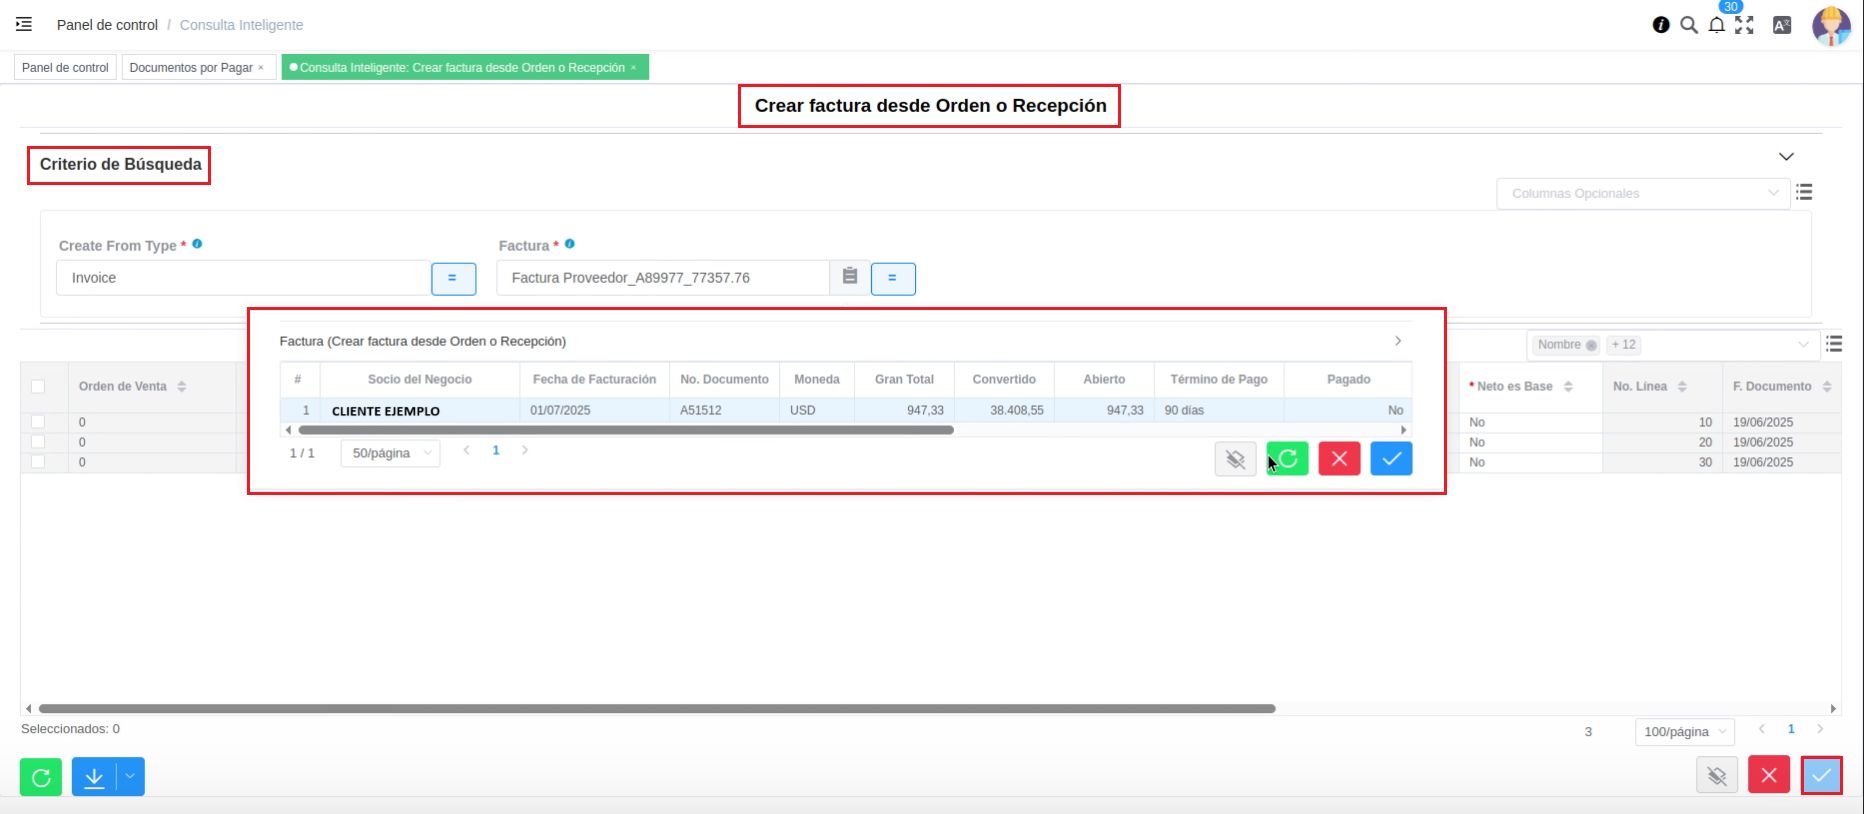Check the third row checkbox in table

[x=38, y=462]
